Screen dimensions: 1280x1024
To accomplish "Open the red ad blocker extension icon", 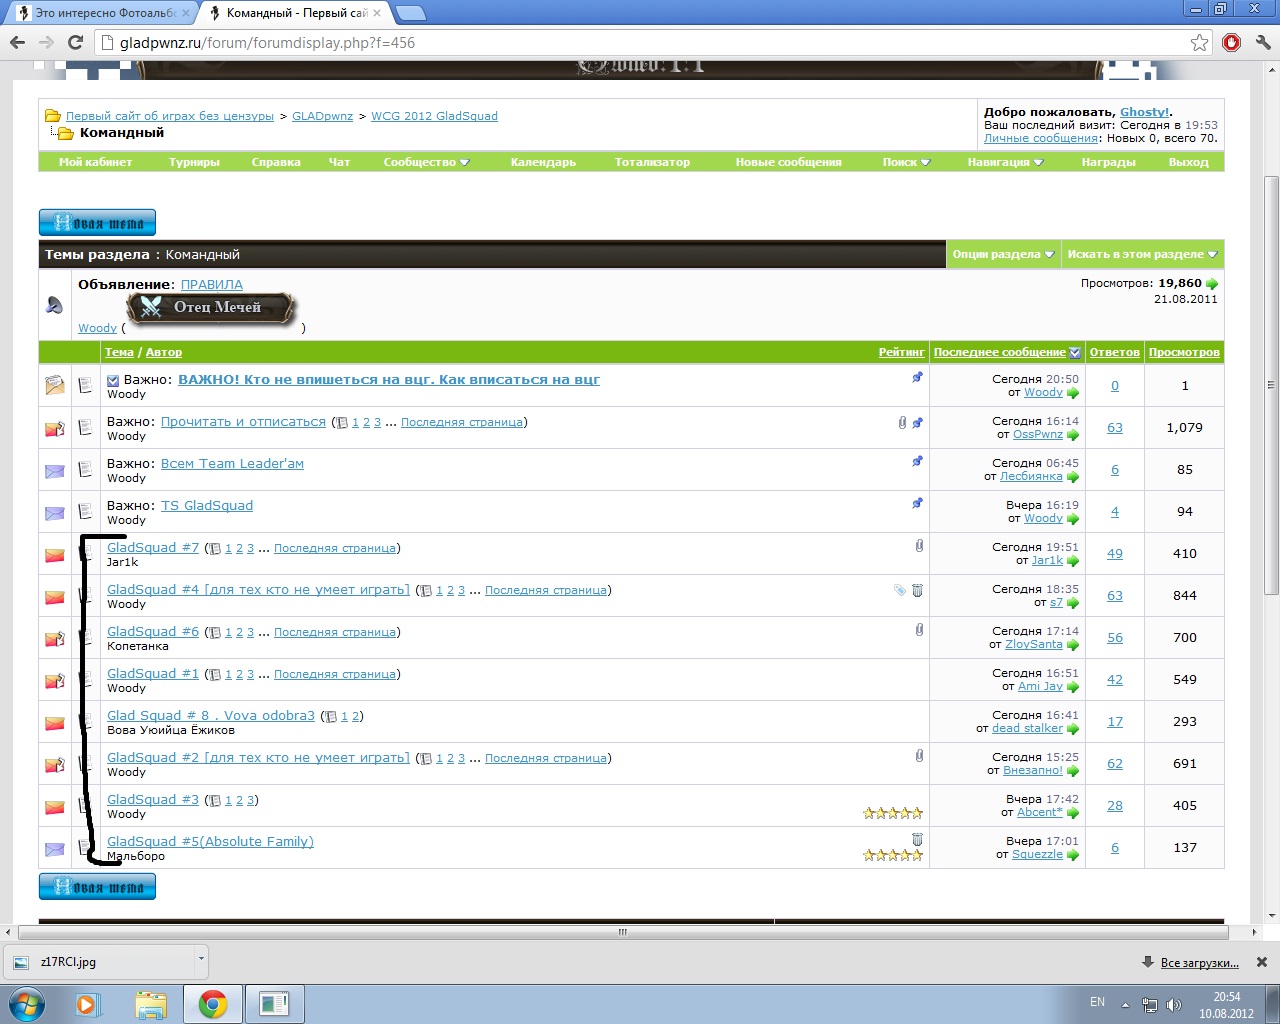I will [x=1232, y=42].
